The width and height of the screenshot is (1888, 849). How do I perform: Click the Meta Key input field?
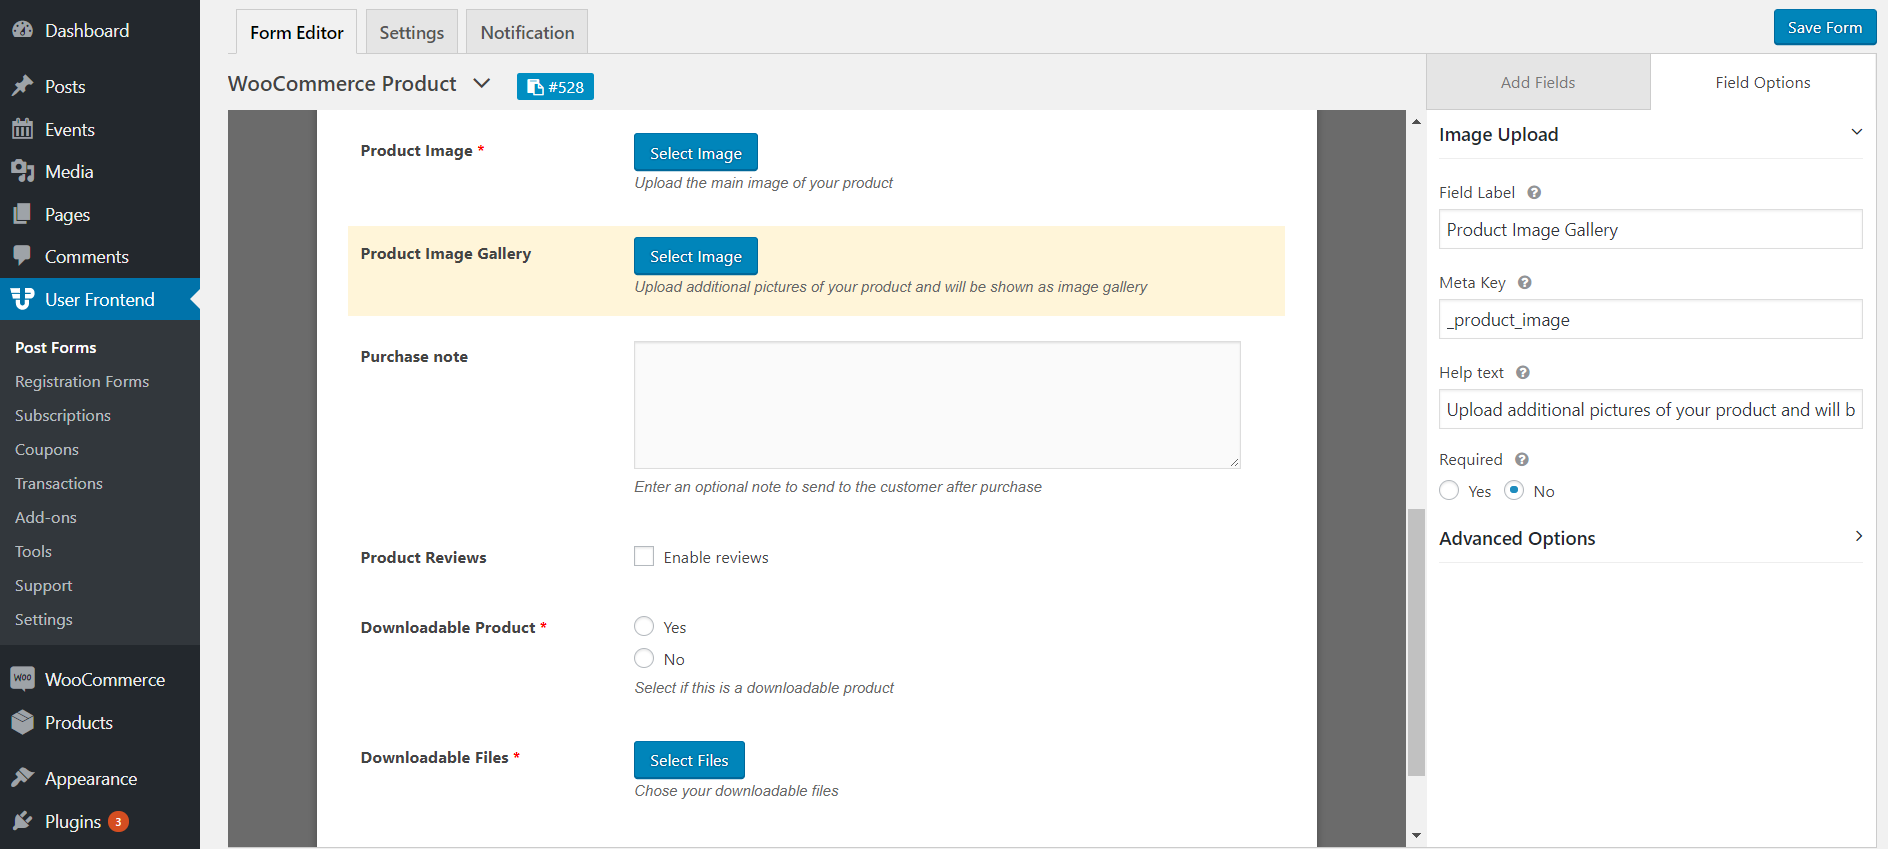pyautogui.click(x=1651, y=319)
